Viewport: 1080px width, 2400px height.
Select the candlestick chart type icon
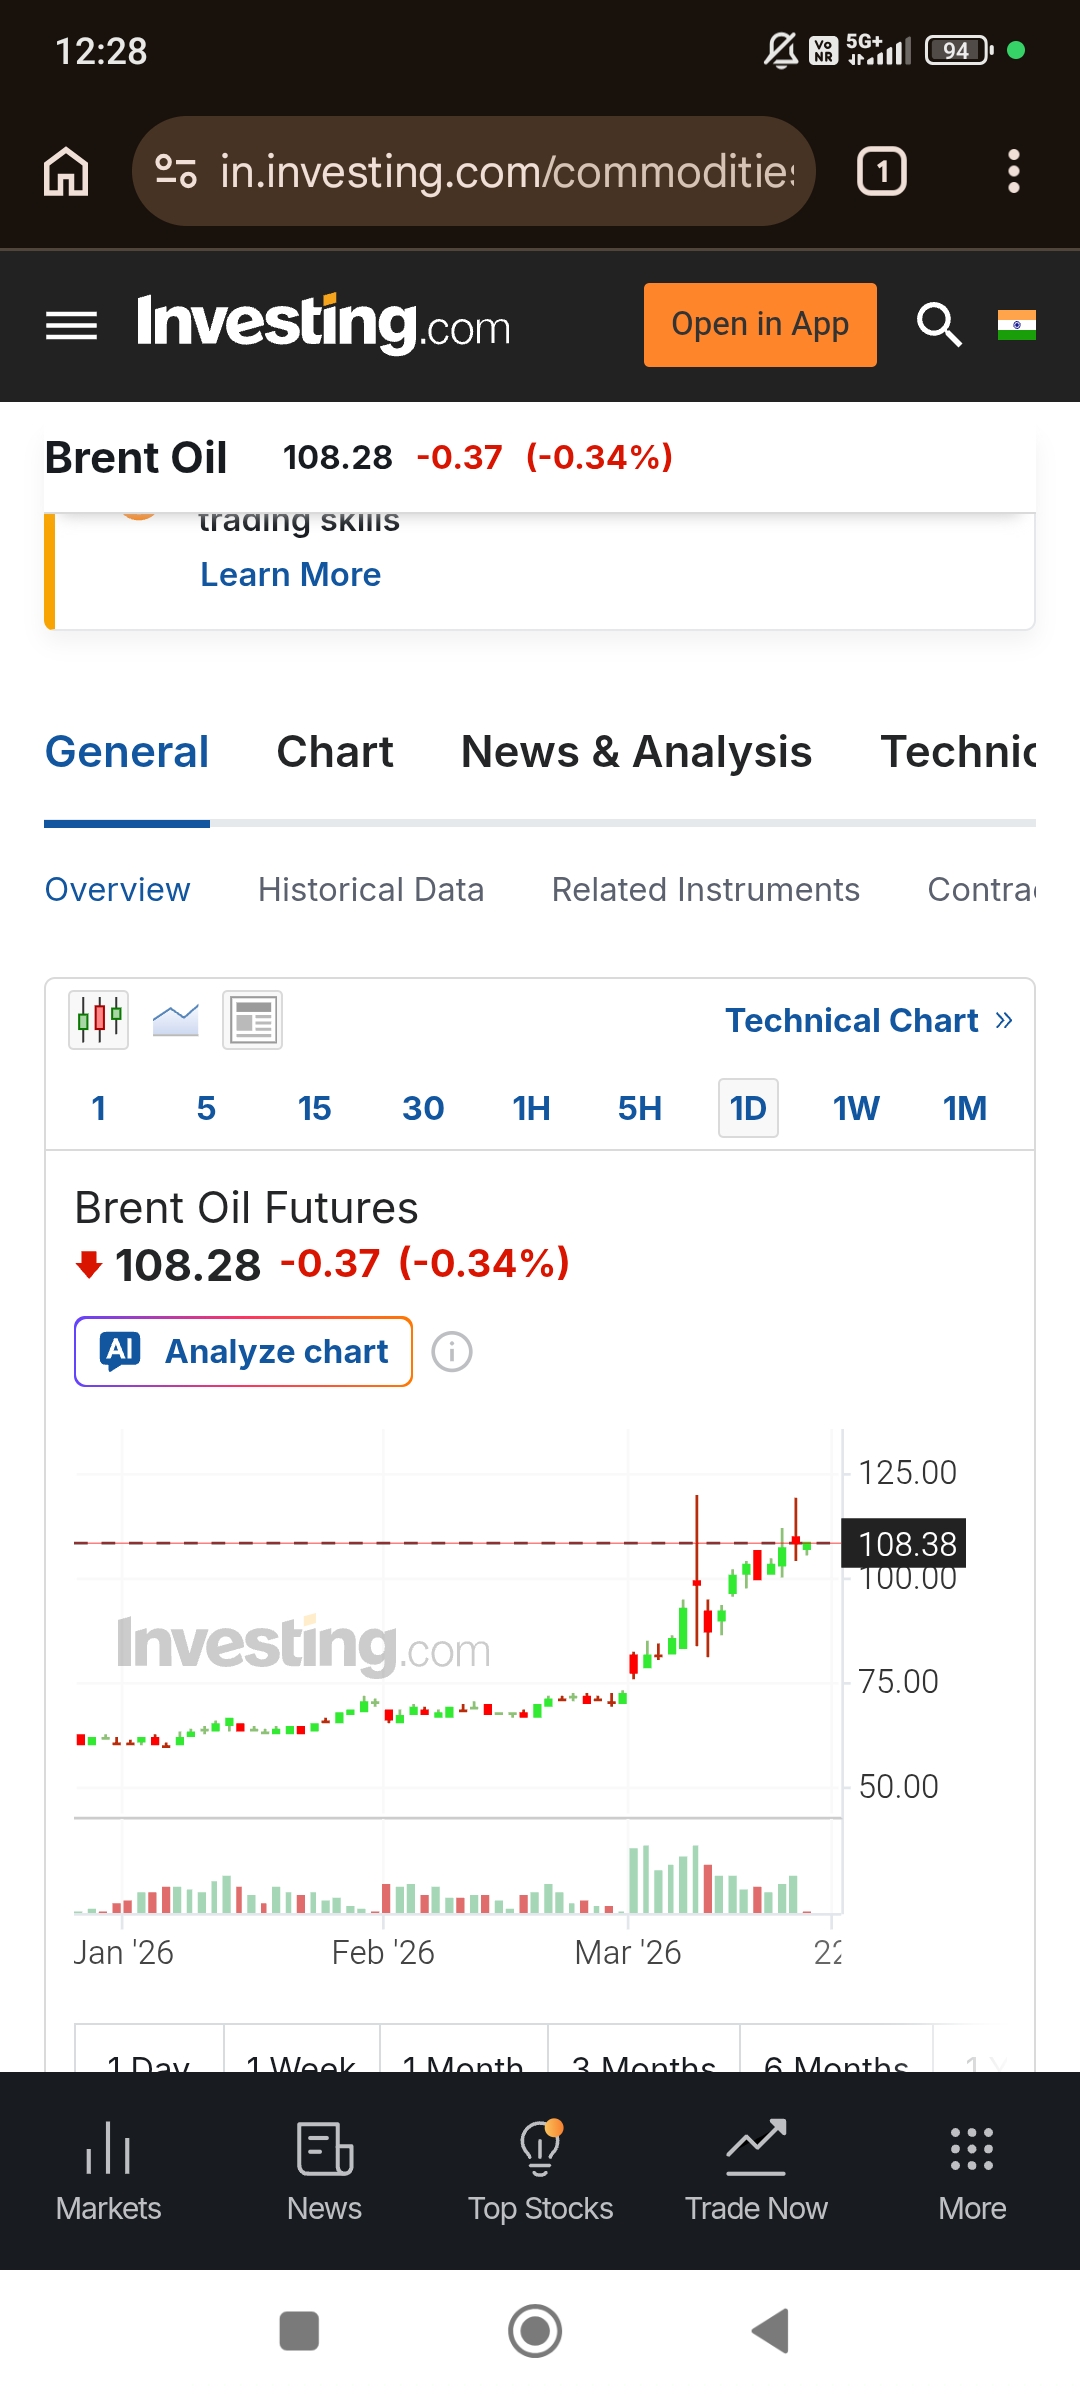tap(99, 1020)
